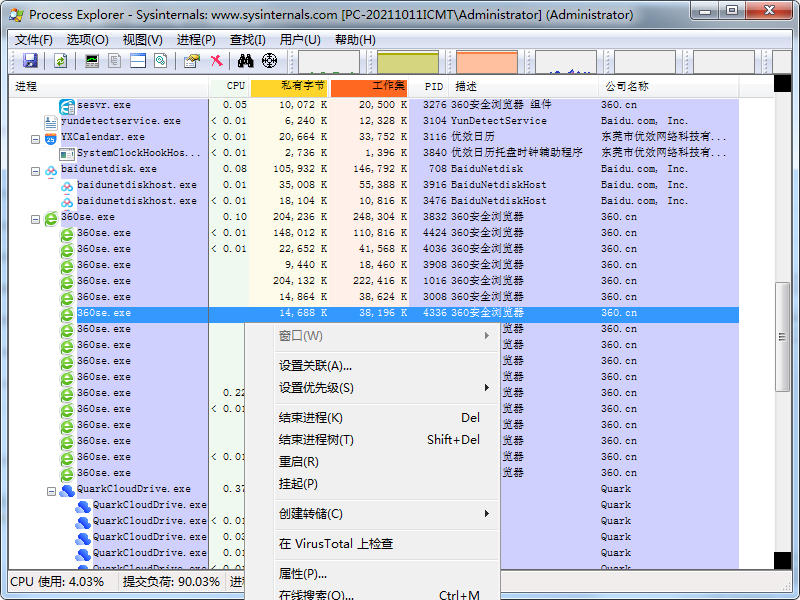Screen dimensions: 800x600
Task: Click the parent QuarkCloudDrive.exe cloud icon
Action: coord(67,490)
